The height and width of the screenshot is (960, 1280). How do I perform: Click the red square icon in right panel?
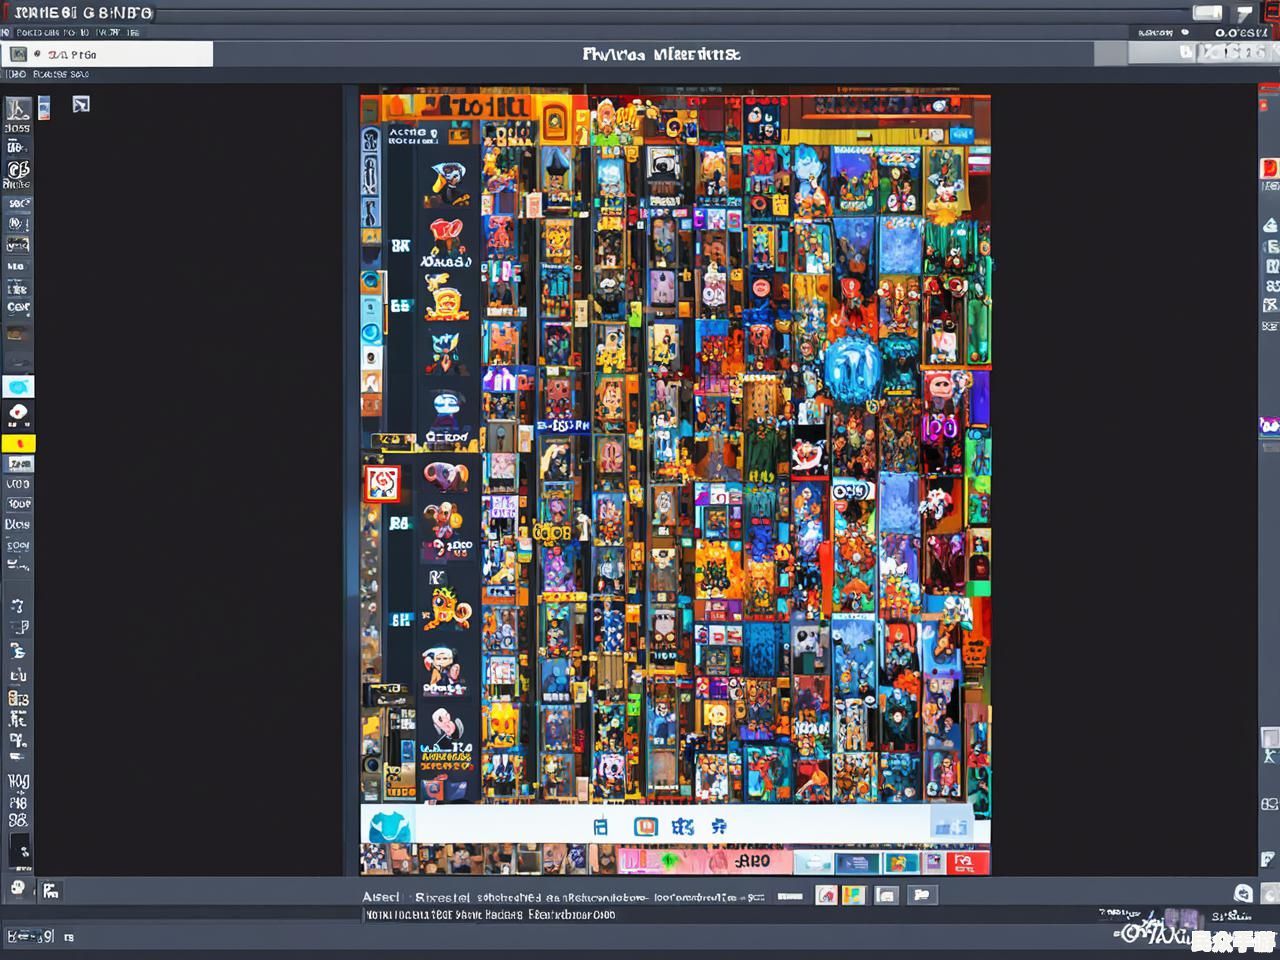[x=1269, y=168]
